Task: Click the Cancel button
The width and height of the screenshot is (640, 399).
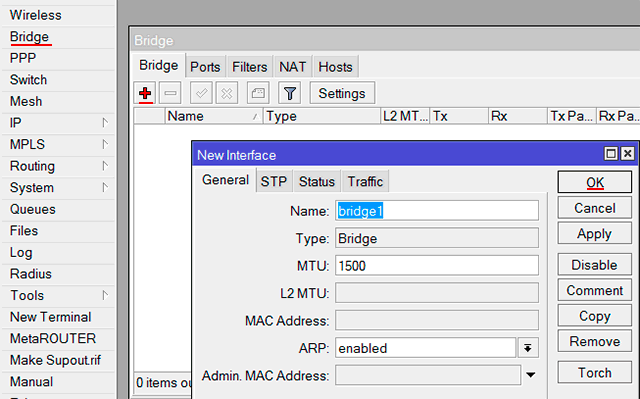Action: click(x=595, y=208)
